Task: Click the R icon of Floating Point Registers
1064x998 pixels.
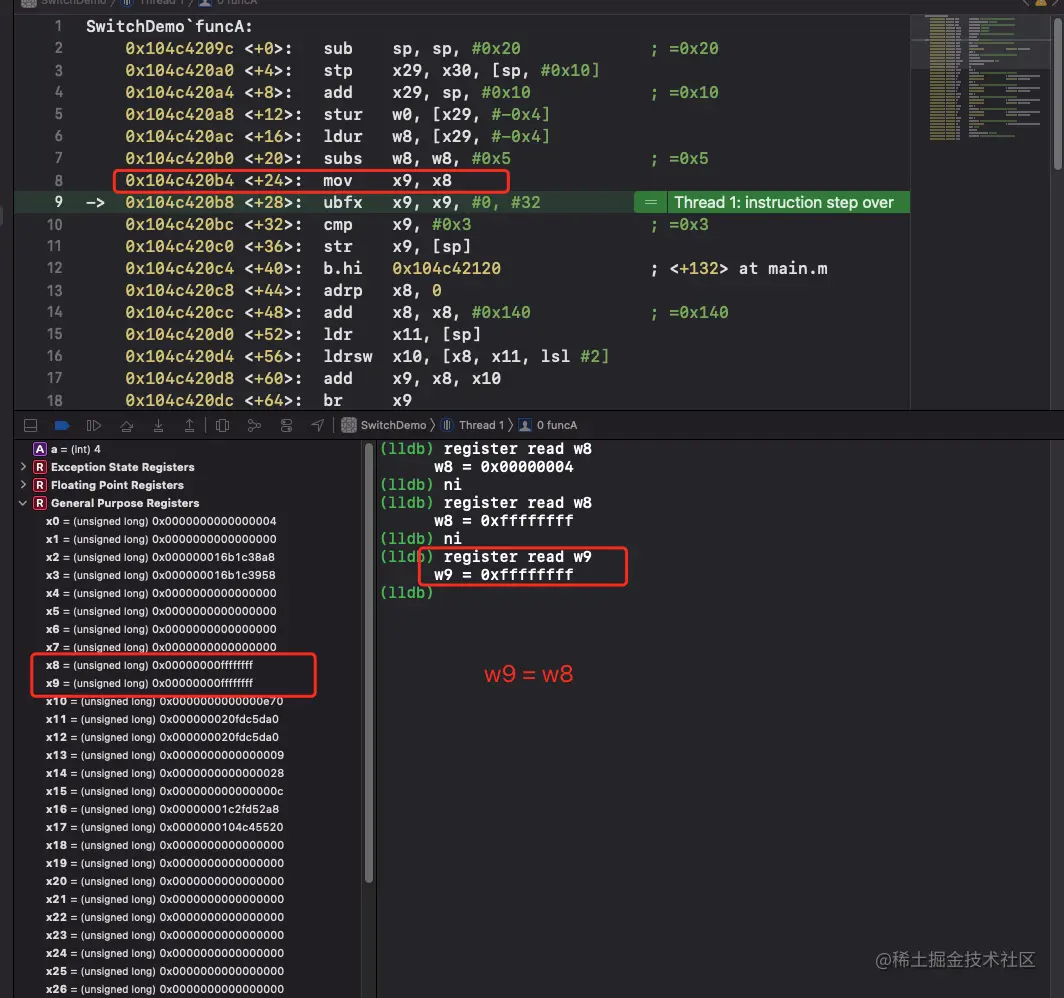Action: pyautogui.click(x=40, y=485)
